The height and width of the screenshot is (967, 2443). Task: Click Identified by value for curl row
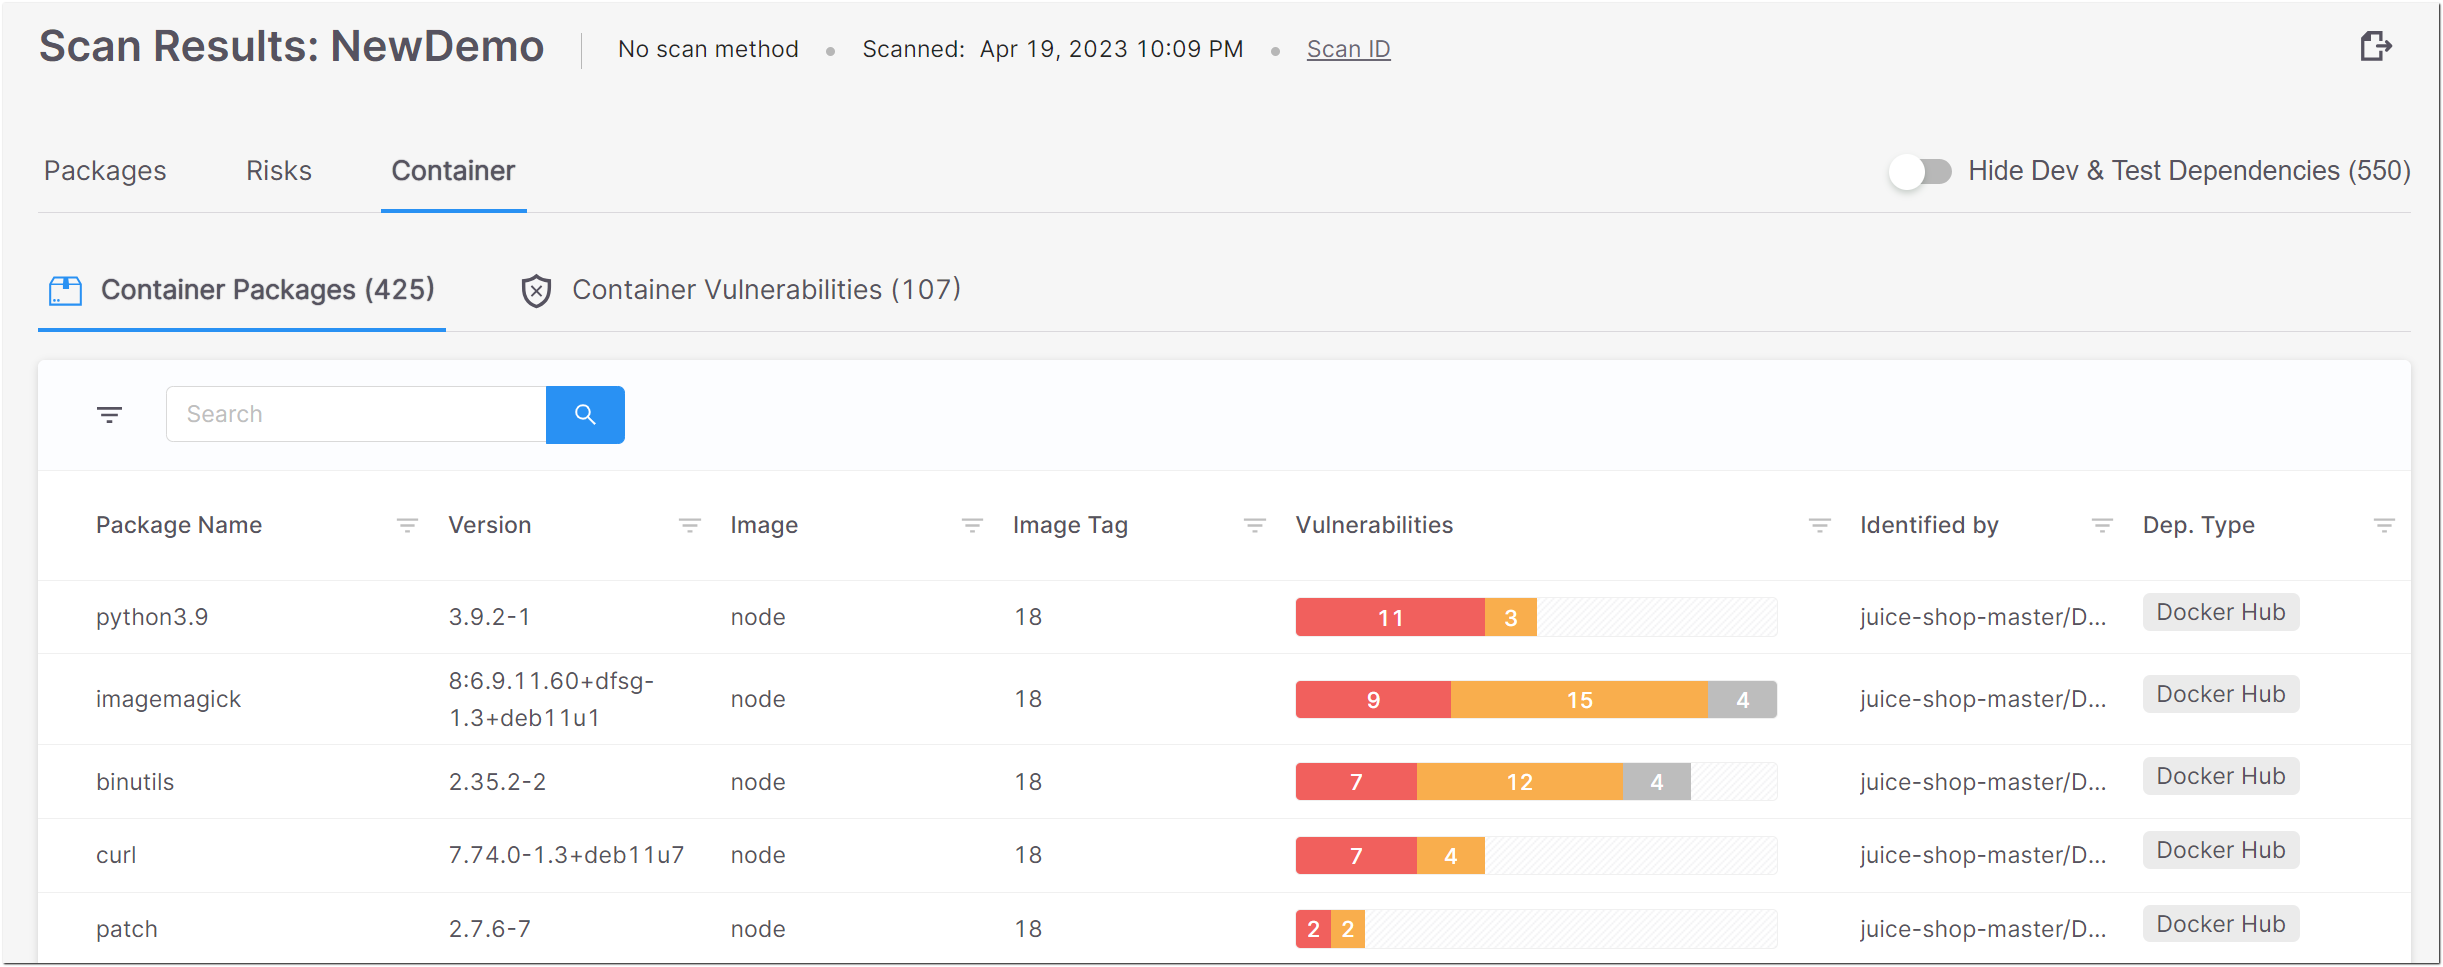(x=1983, y=855)
